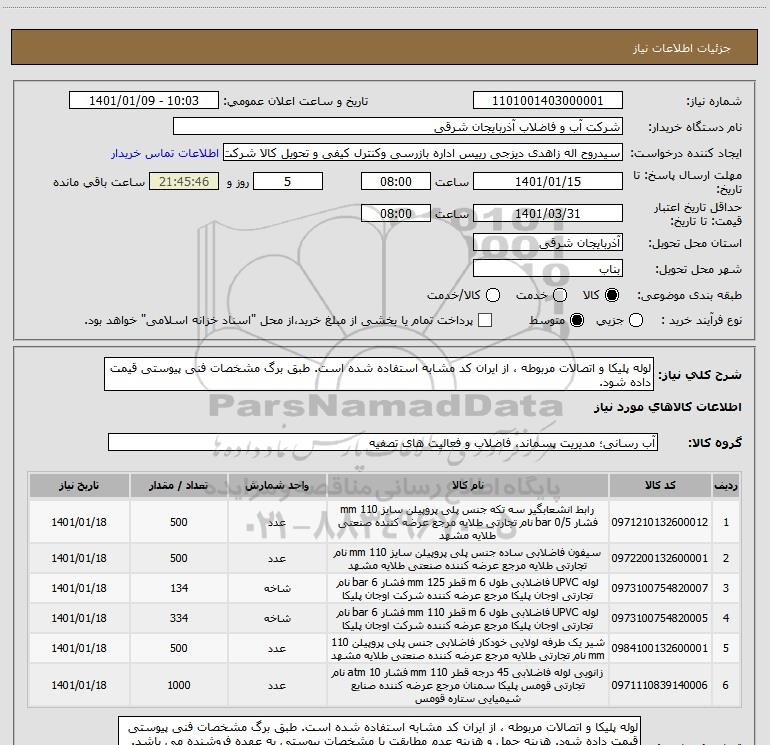
Task: Click the announcement date field 1401/01/09 - 10:03
Action: coord(144,101)
